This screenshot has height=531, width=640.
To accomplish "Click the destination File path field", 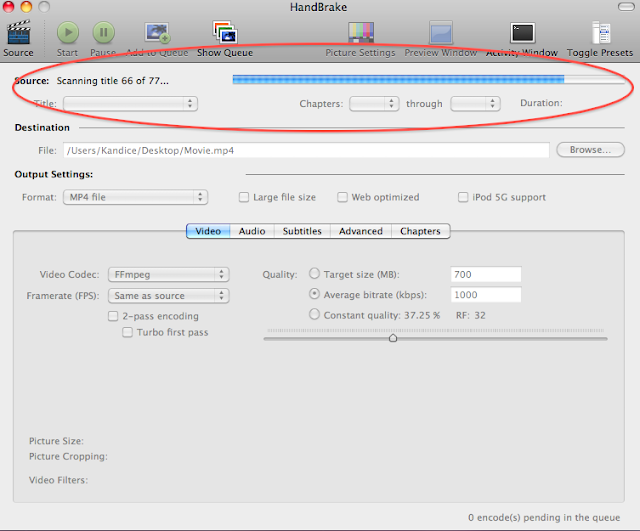I will pyautogui.click(x=306, y=150).
